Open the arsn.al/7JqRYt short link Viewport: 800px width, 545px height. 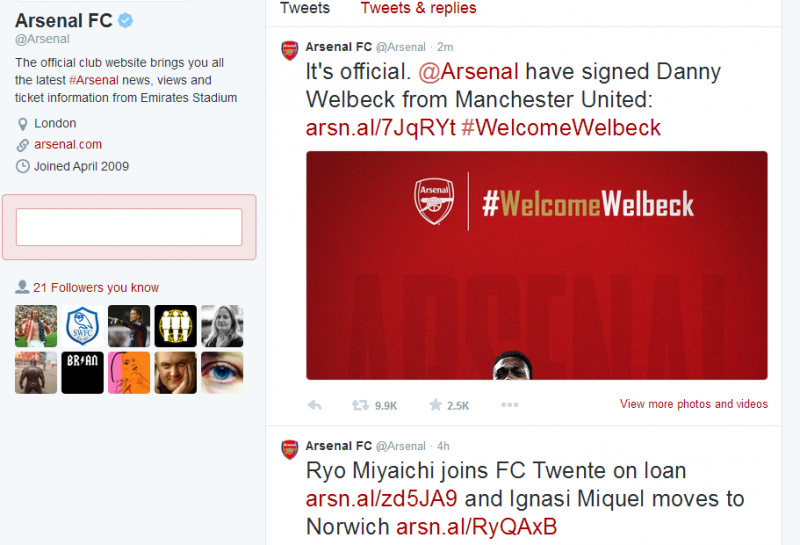(x=380, y=127)
